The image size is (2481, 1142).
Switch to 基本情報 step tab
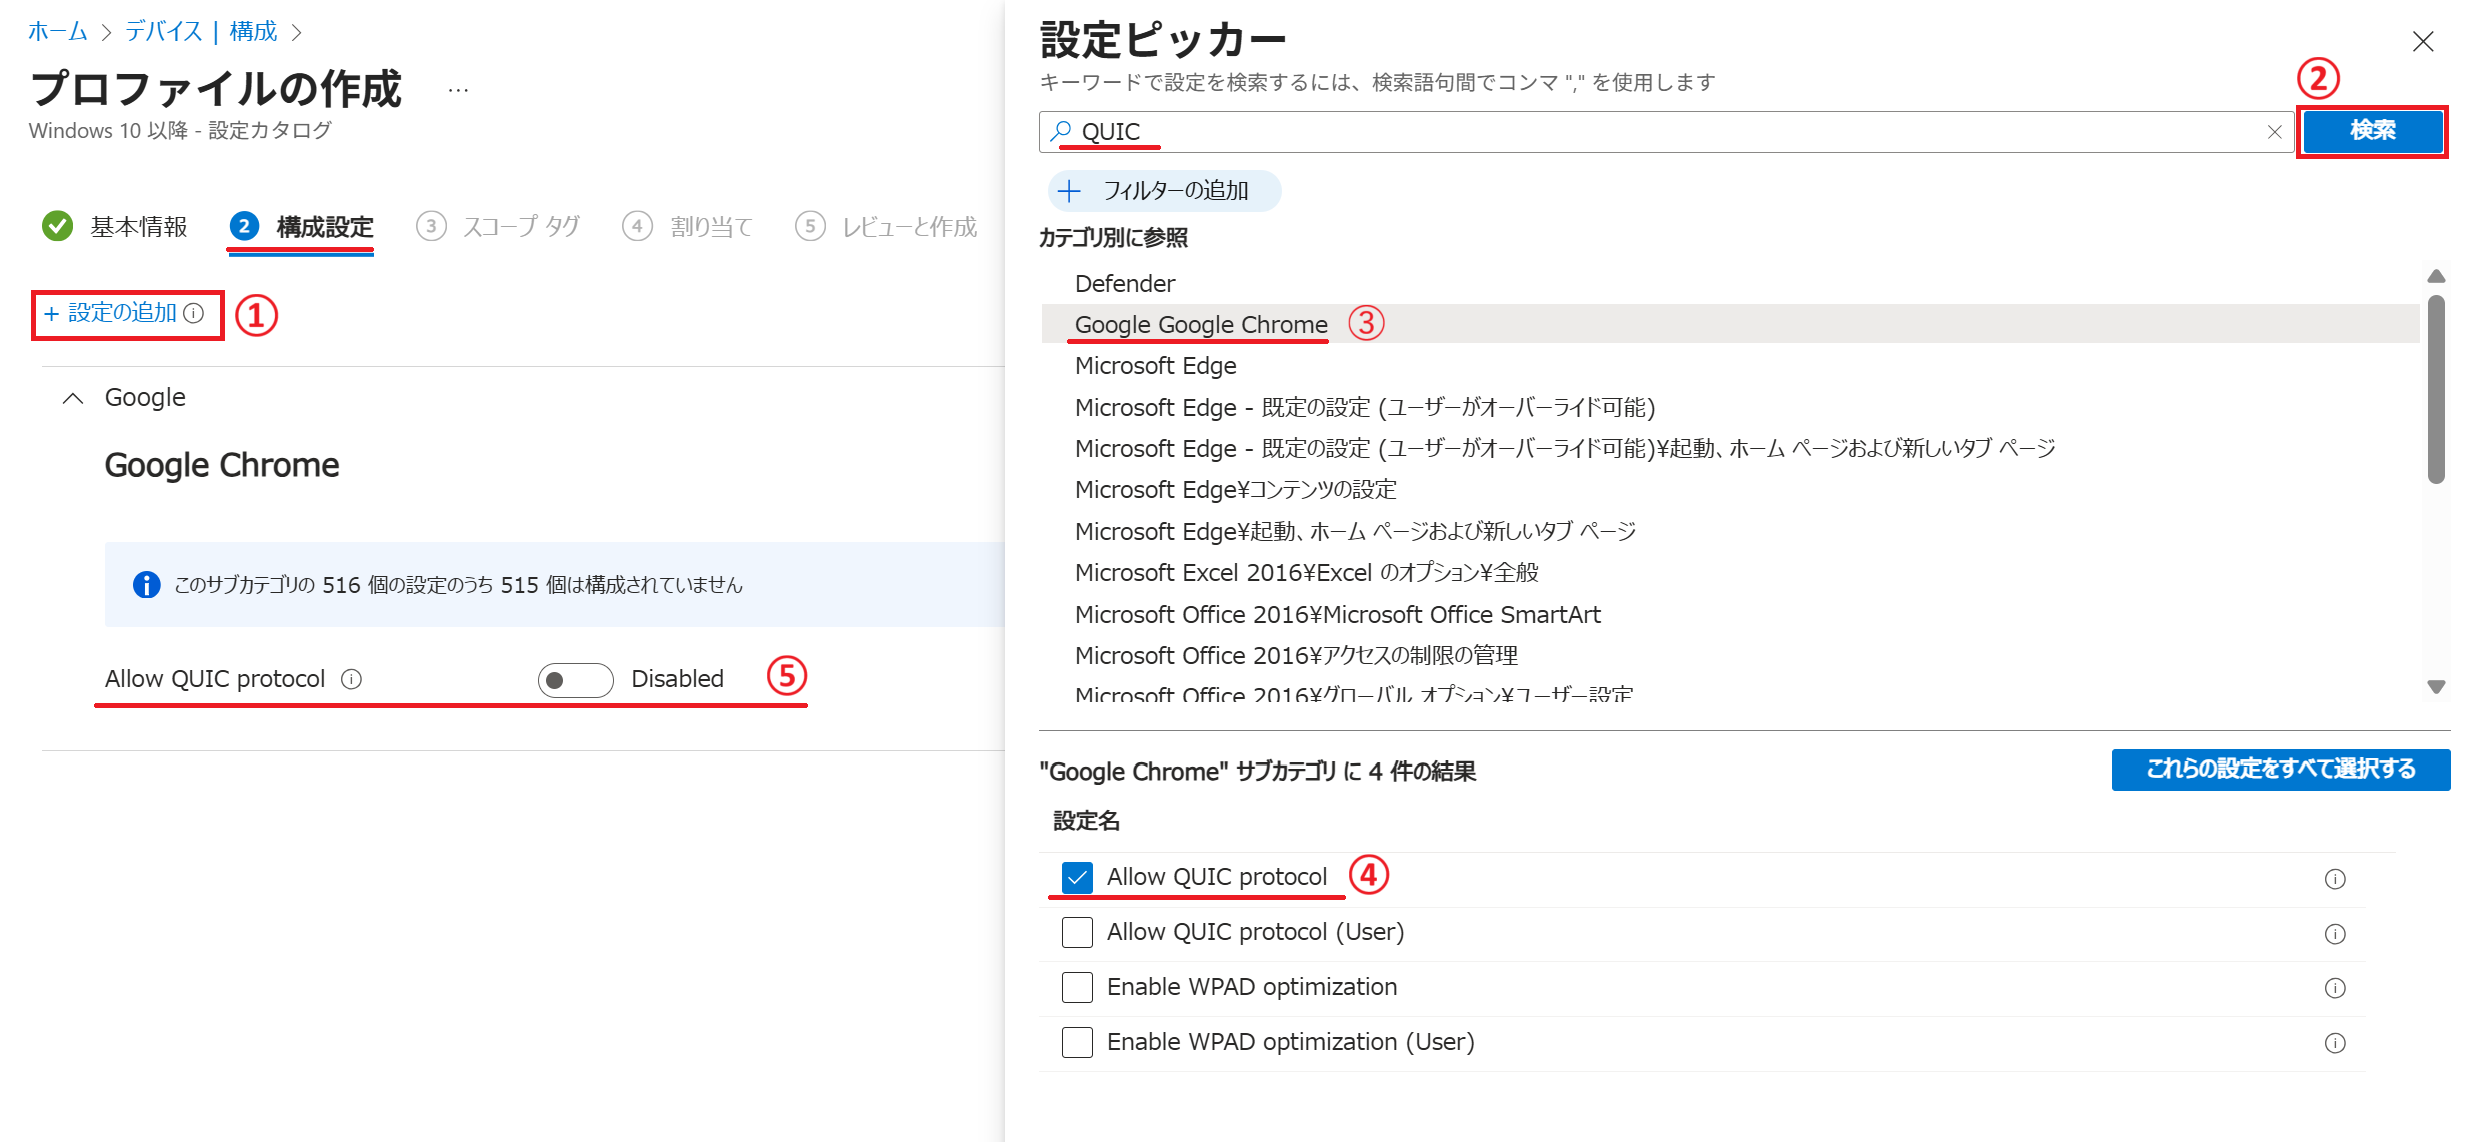[x=138, y=227]
